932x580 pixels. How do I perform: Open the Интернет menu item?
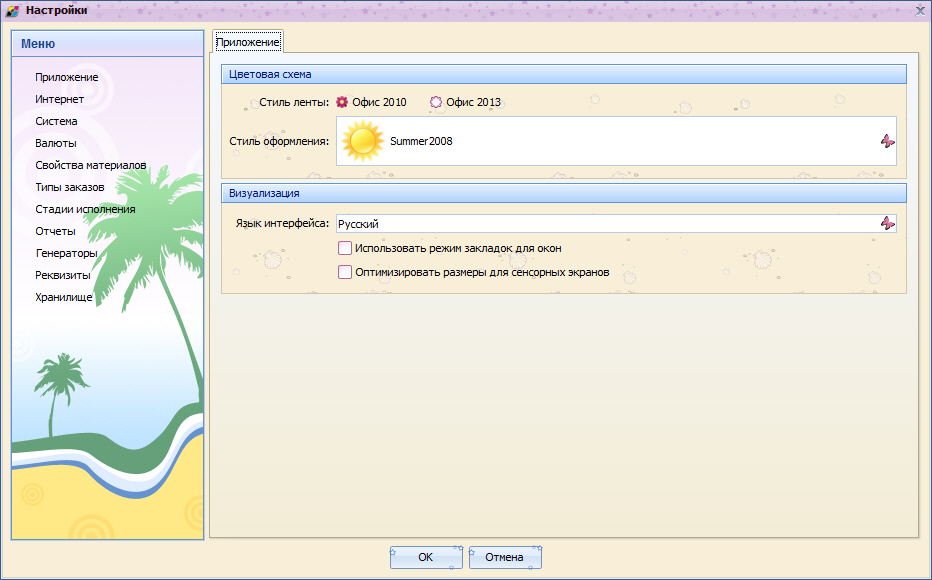[x=59, y=99]
